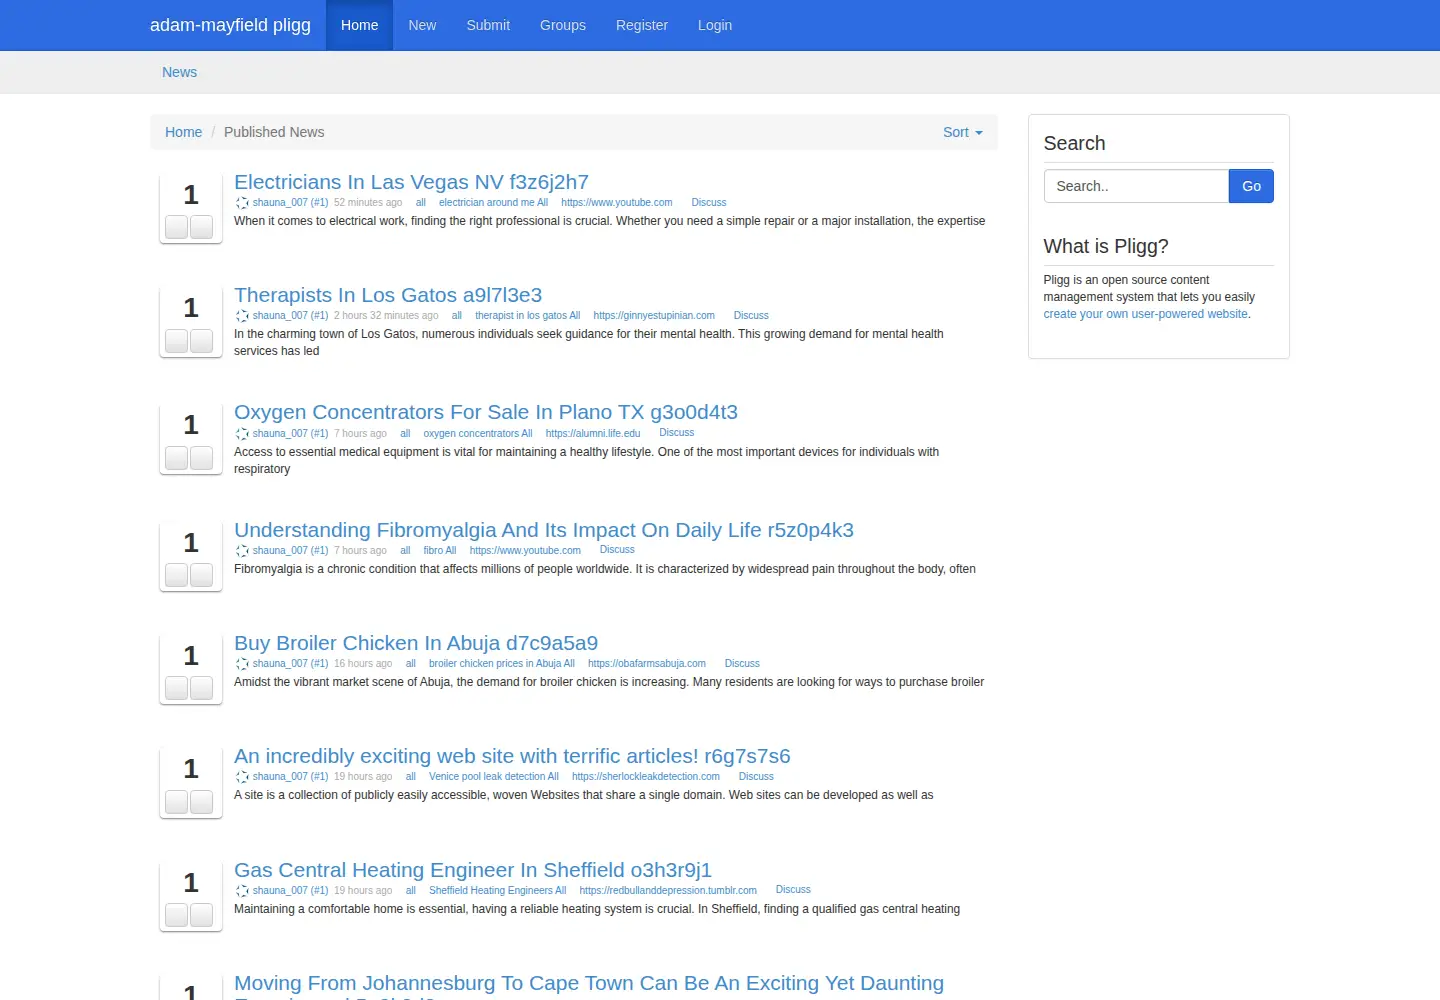Select Groups in the top navigation
Image resolution: width=1440 pixels, height=1000 pixels.
click(563, 25)
